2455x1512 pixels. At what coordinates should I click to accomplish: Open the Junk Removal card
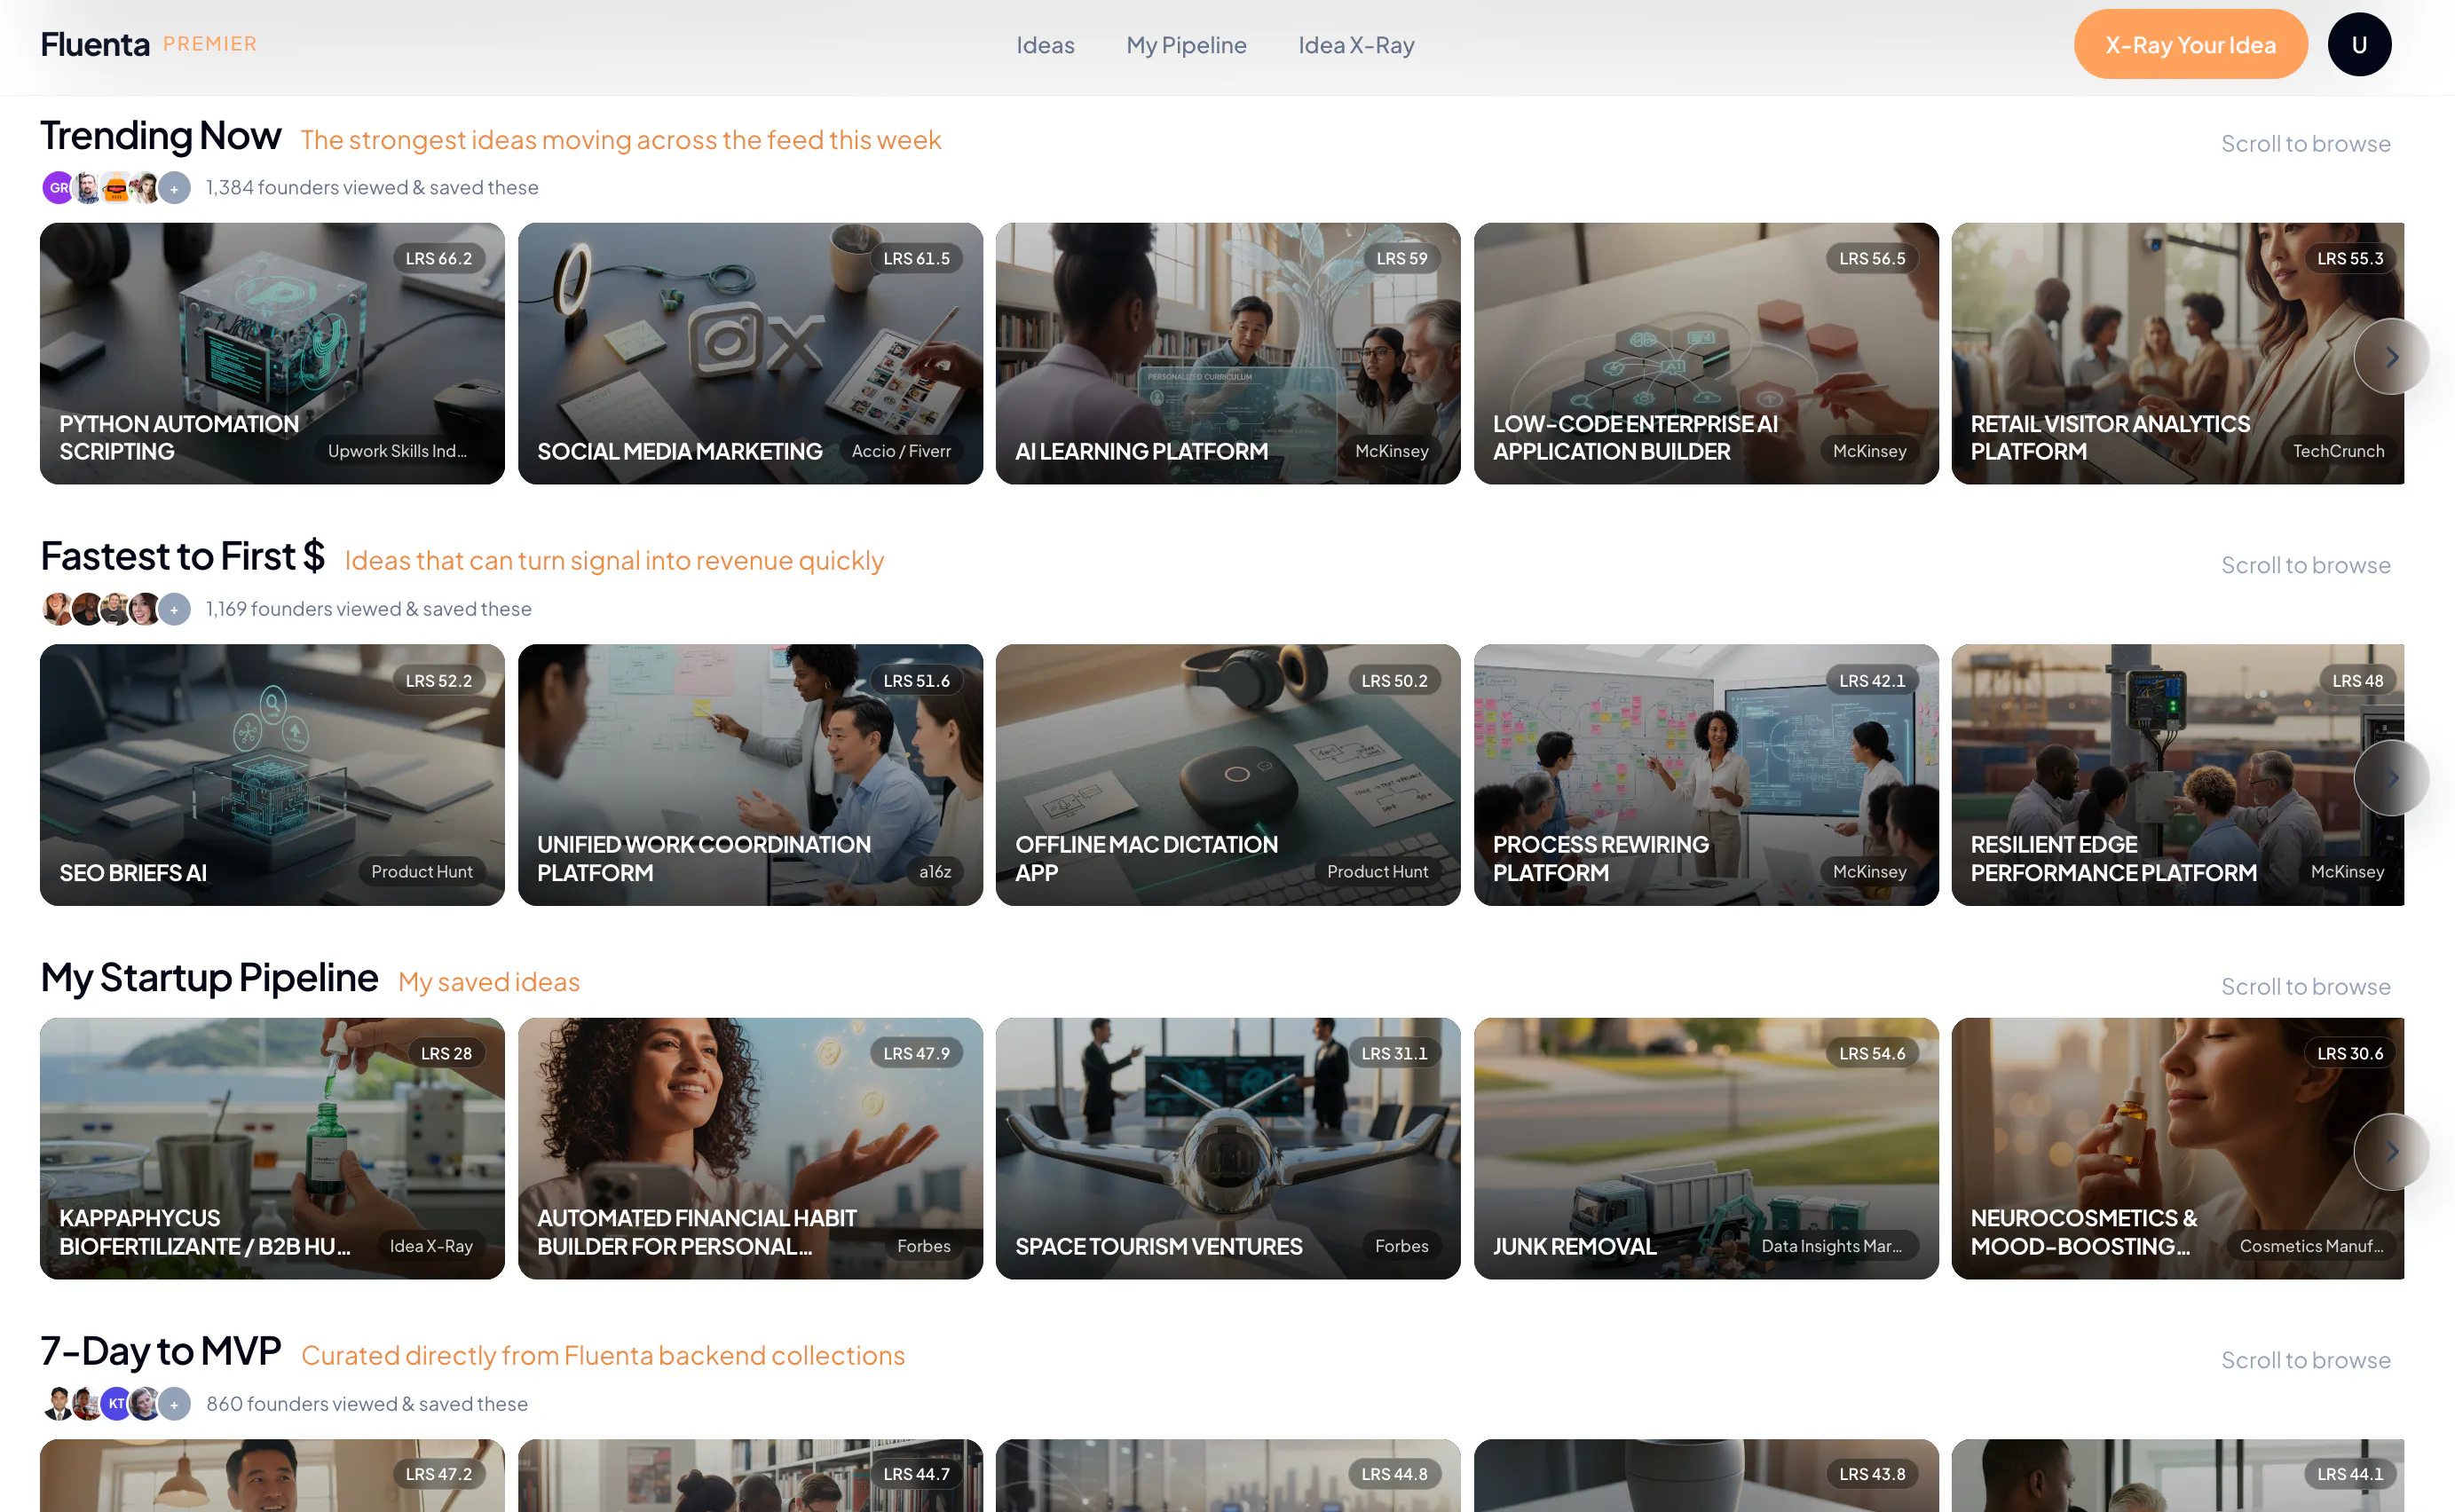[1706, 1149]
